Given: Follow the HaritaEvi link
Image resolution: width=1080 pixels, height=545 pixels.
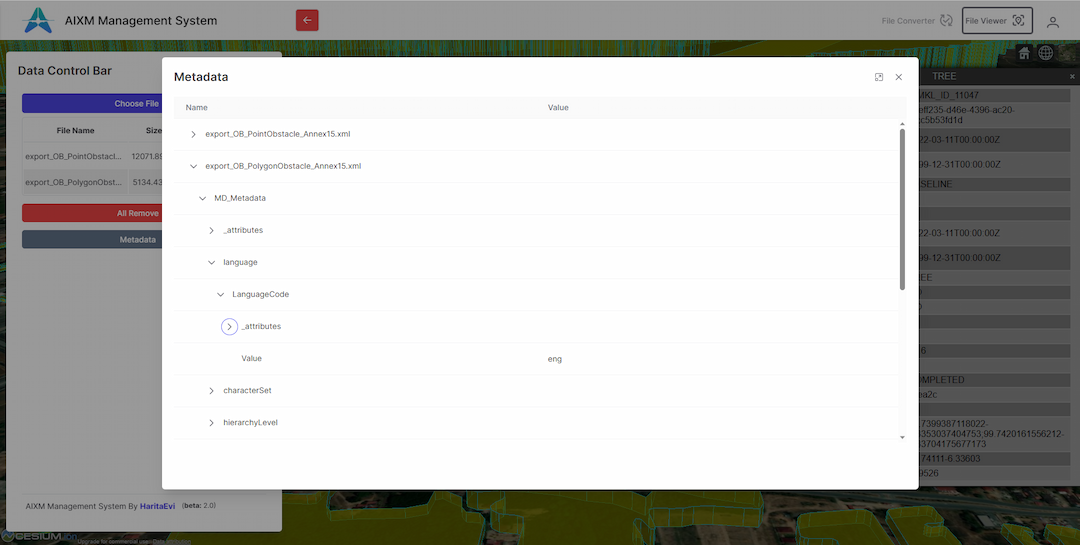Looking at the screenshot, I should point(157,506).
